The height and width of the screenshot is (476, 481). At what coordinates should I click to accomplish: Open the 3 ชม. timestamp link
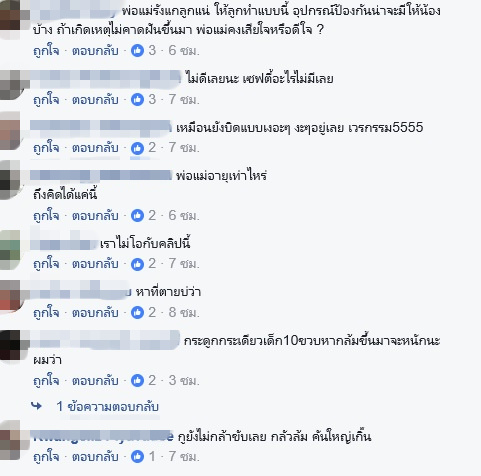pos(184,380)
